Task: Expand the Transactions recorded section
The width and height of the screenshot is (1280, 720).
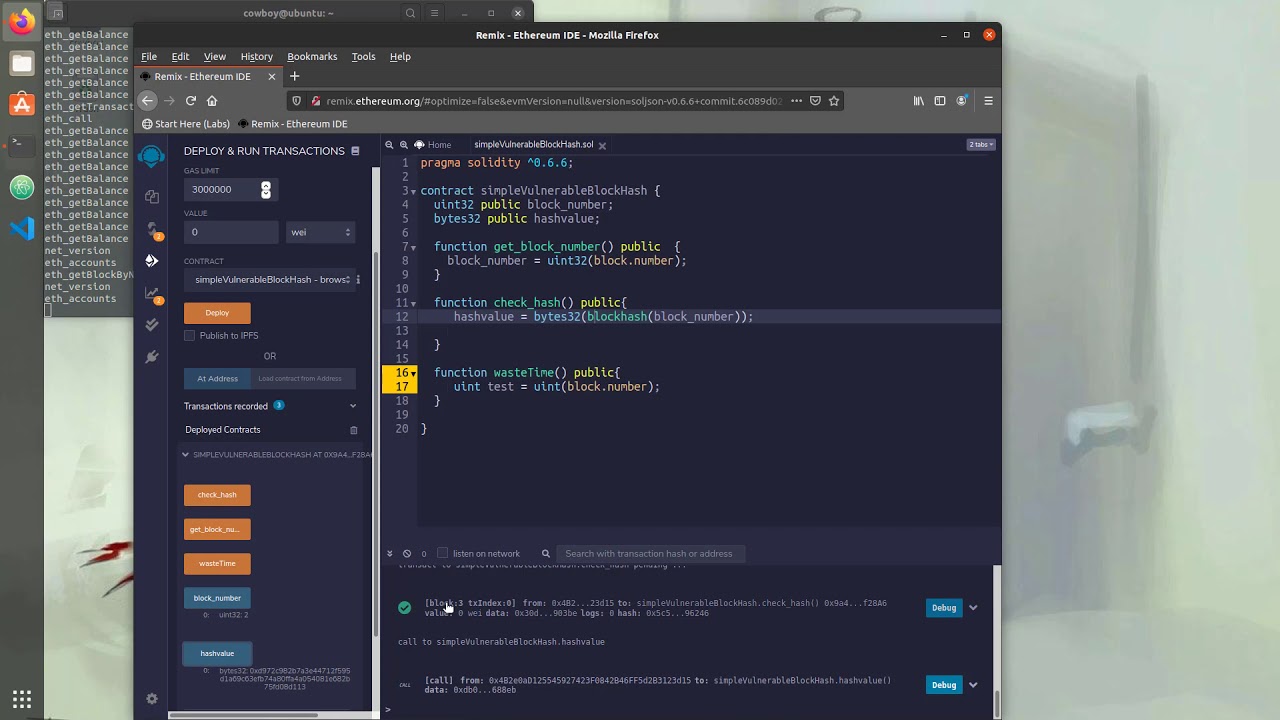Action: pos(353,406)
